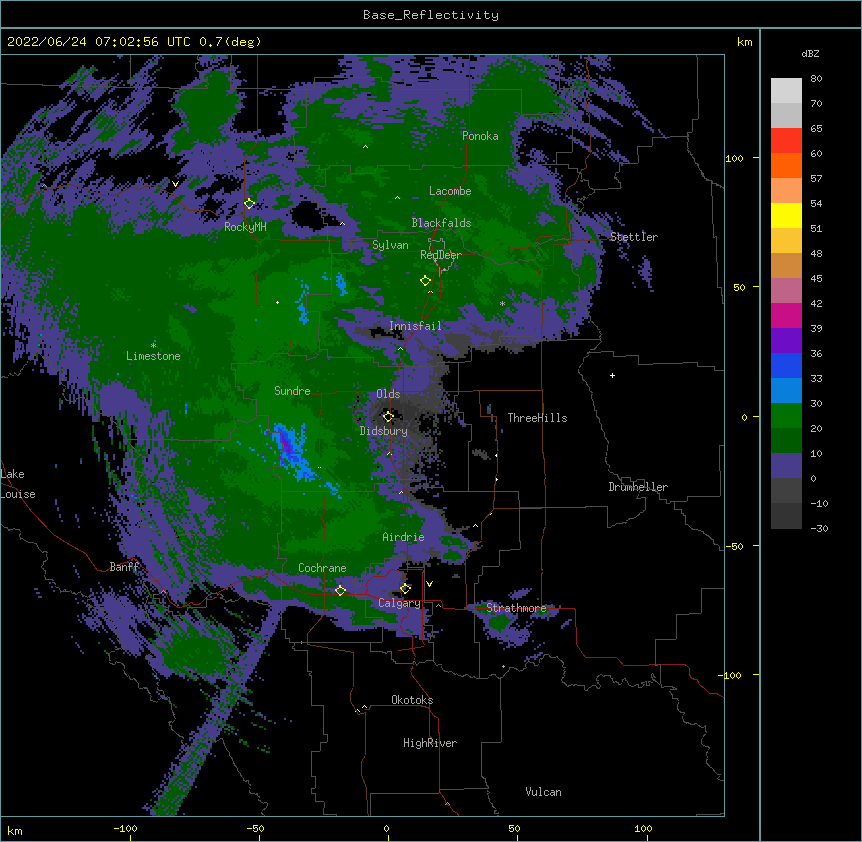This screenshot has width=862, height=842.
Task: Select the purple 36–39 dBZ legend swatch
Action: click(x=786, y=341)
